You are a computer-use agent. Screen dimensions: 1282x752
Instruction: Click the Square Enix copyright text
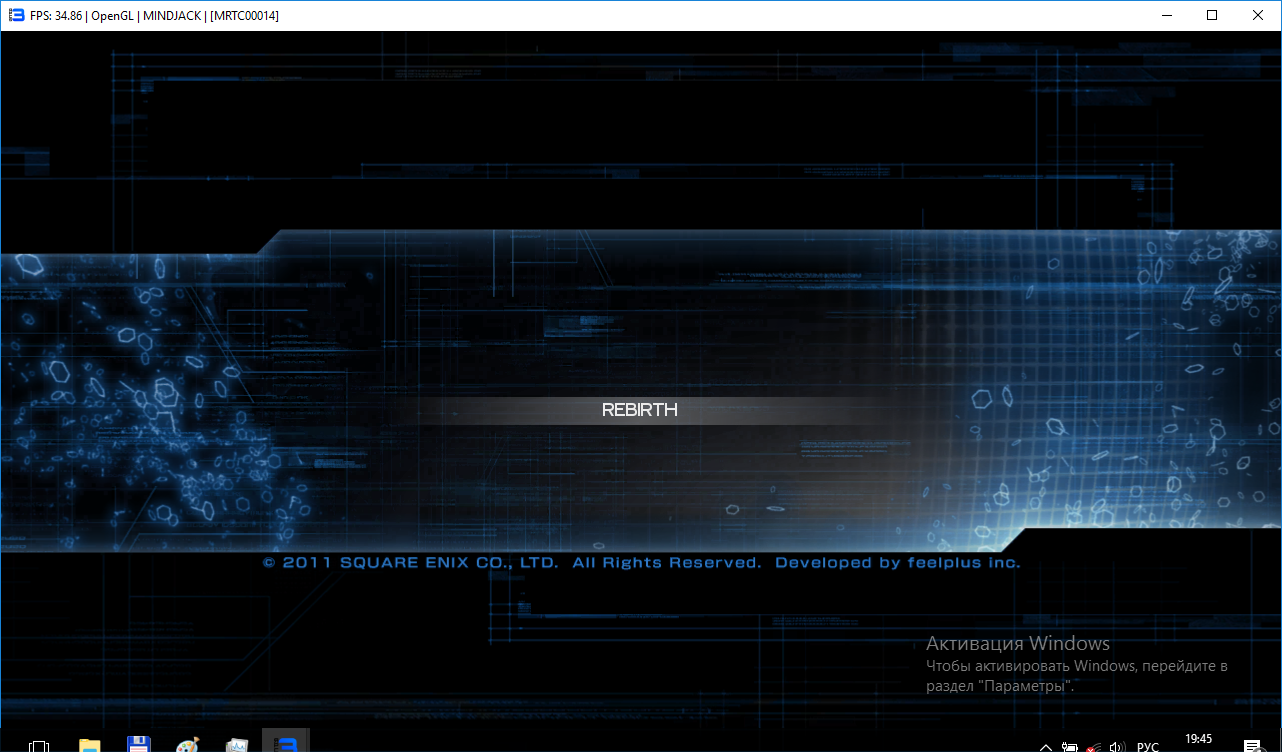tap(641, 563)
